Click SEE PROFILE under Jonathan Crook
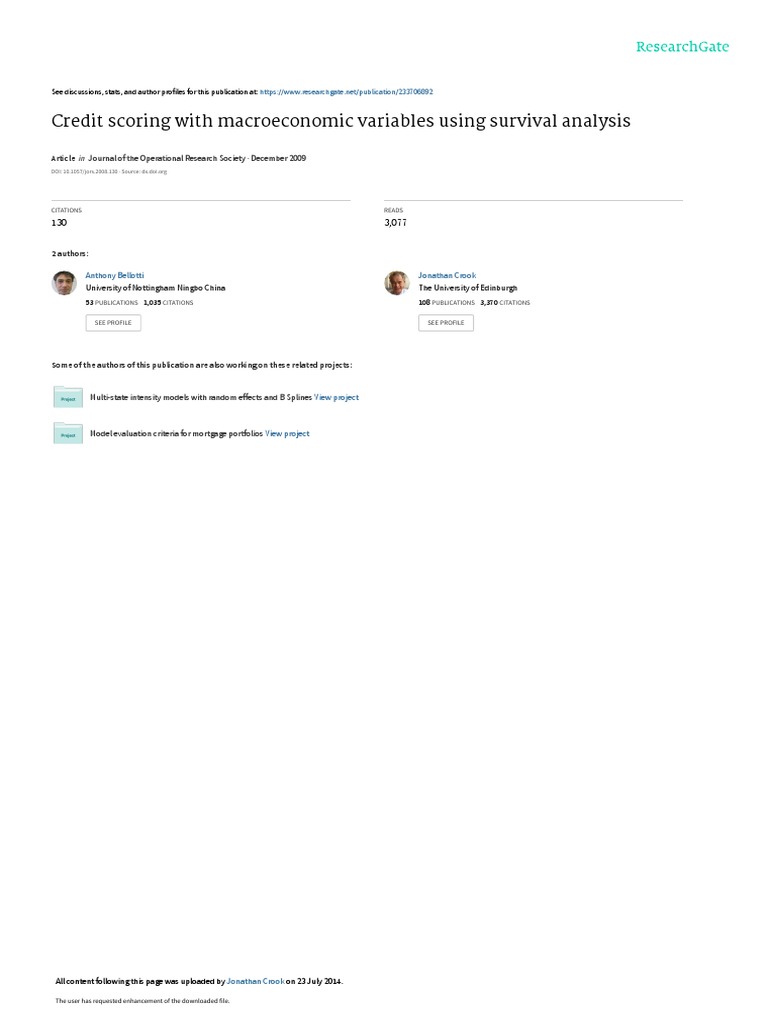This screenshot has height=1024, width=768. coord(446,323)
